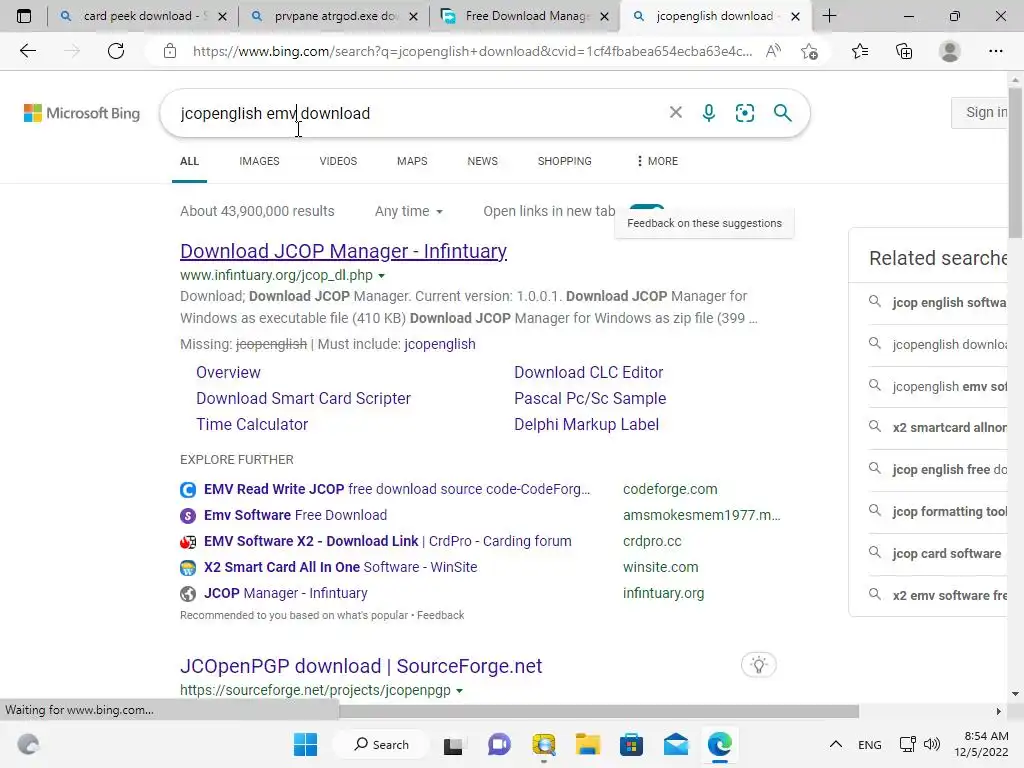The height and width of the screenshot is (768, 1024).
Task: Open the browser profile avatar
Action: [x=950, y=51]
